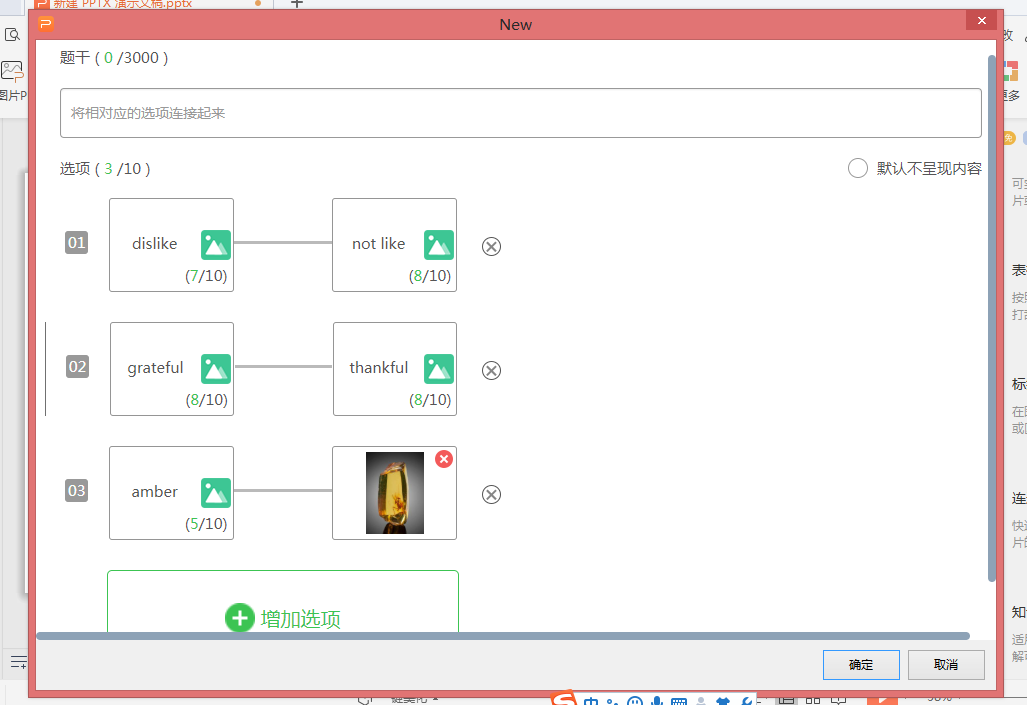The width and height of the screenshot is (1027, 705).
Task: Add image to the thankful option
Action: (438, 369)
